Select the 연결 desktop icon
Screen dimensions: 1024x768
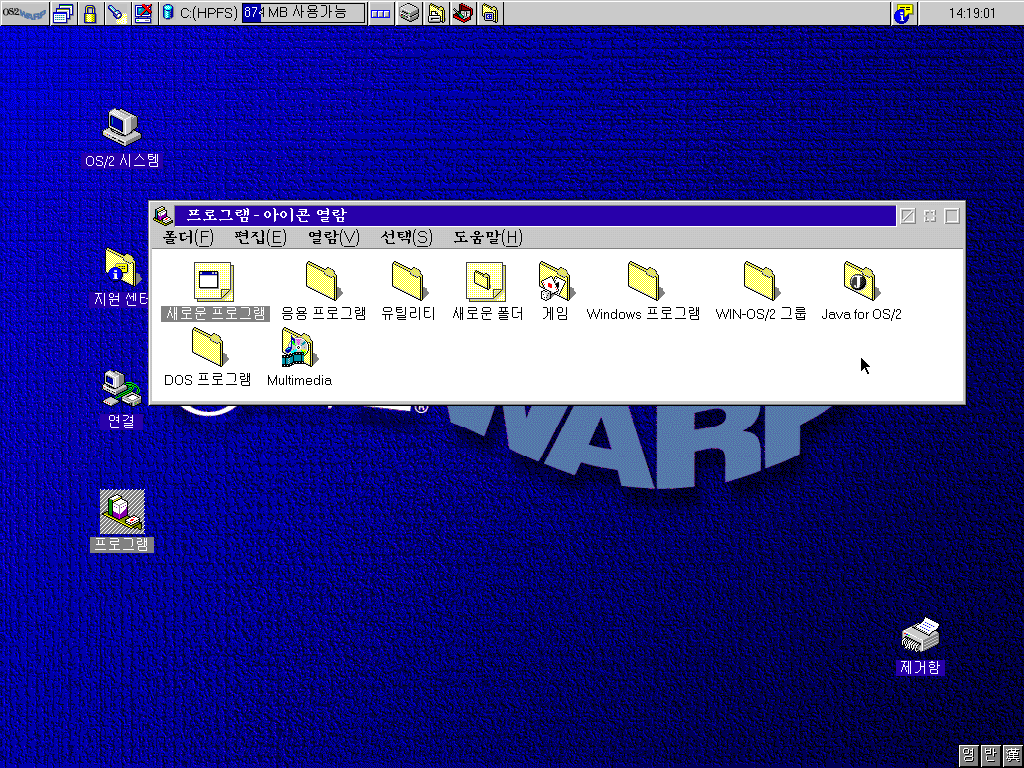coord(121,400)
